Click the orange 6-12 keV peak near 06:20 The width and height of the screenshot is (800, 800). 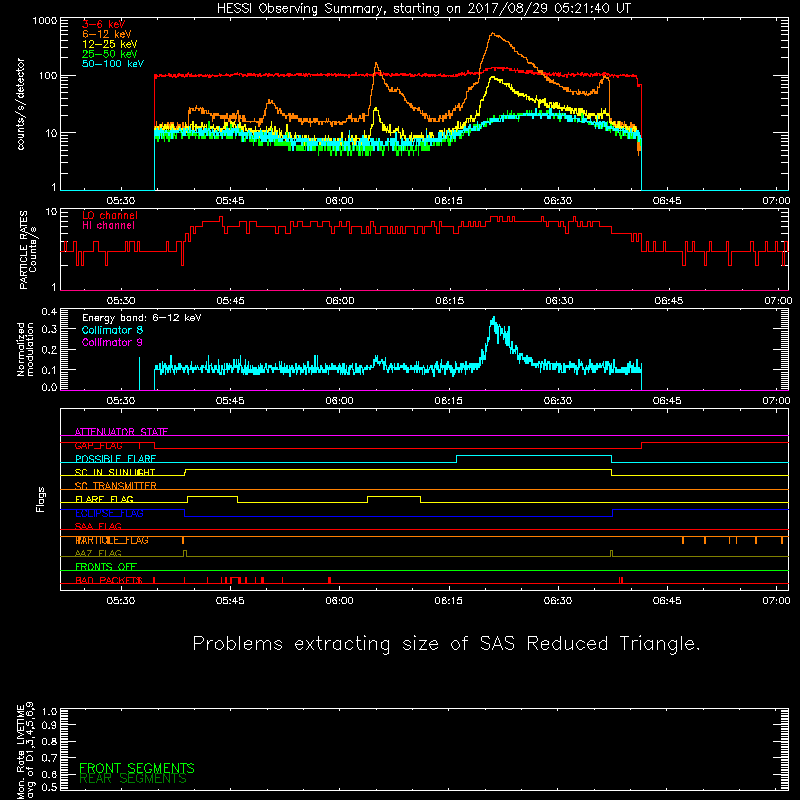point(492,34)
